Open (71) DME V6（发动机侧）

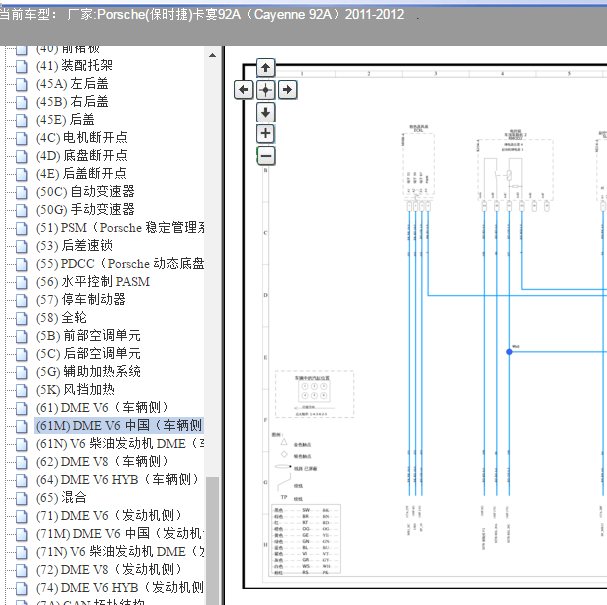click(x=109, y=516)
